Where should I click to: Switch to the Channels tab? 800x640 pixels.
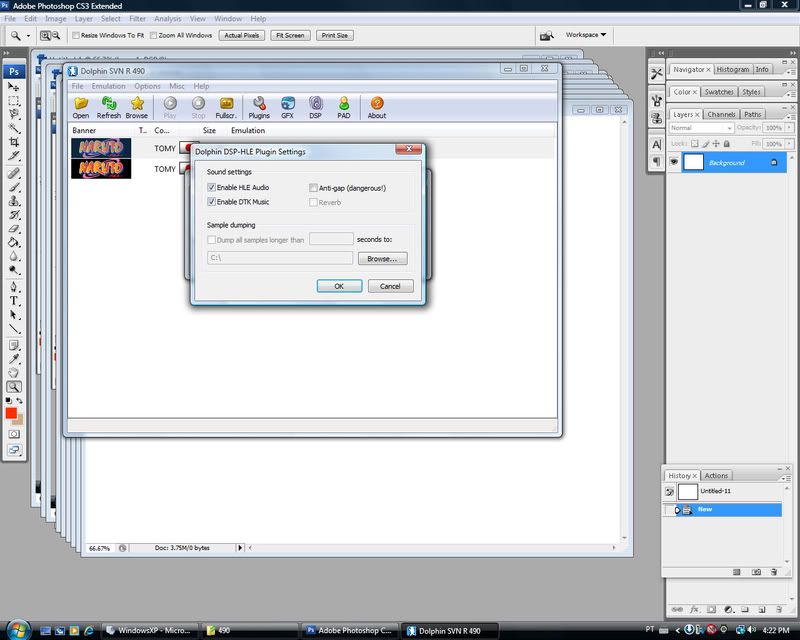click(721, 114)
